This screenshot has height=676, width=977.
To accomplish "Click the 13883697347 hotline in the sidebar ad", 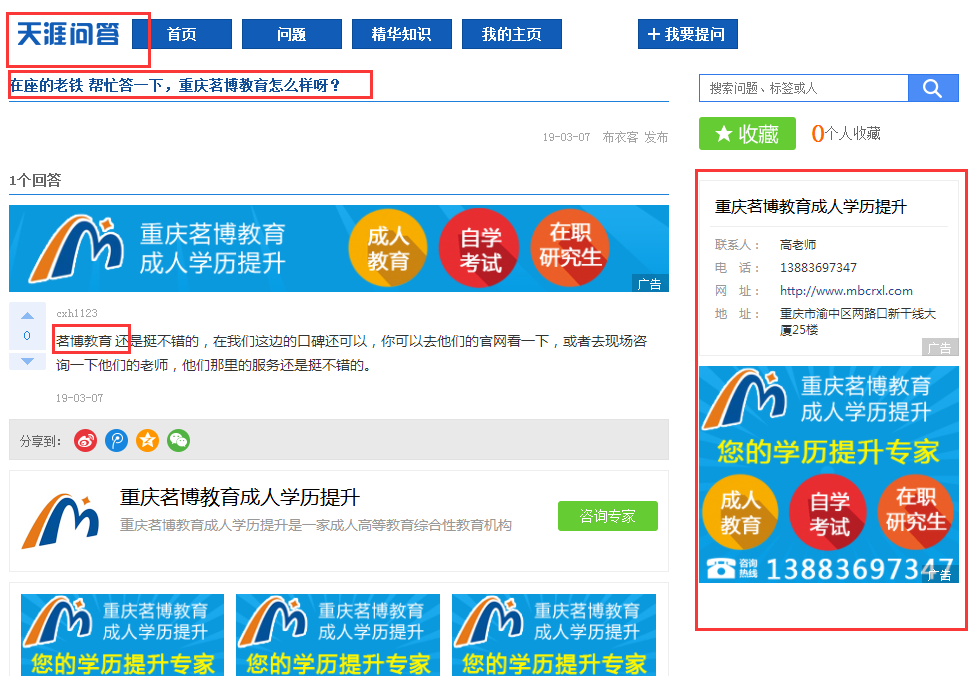I will [859, 569].
